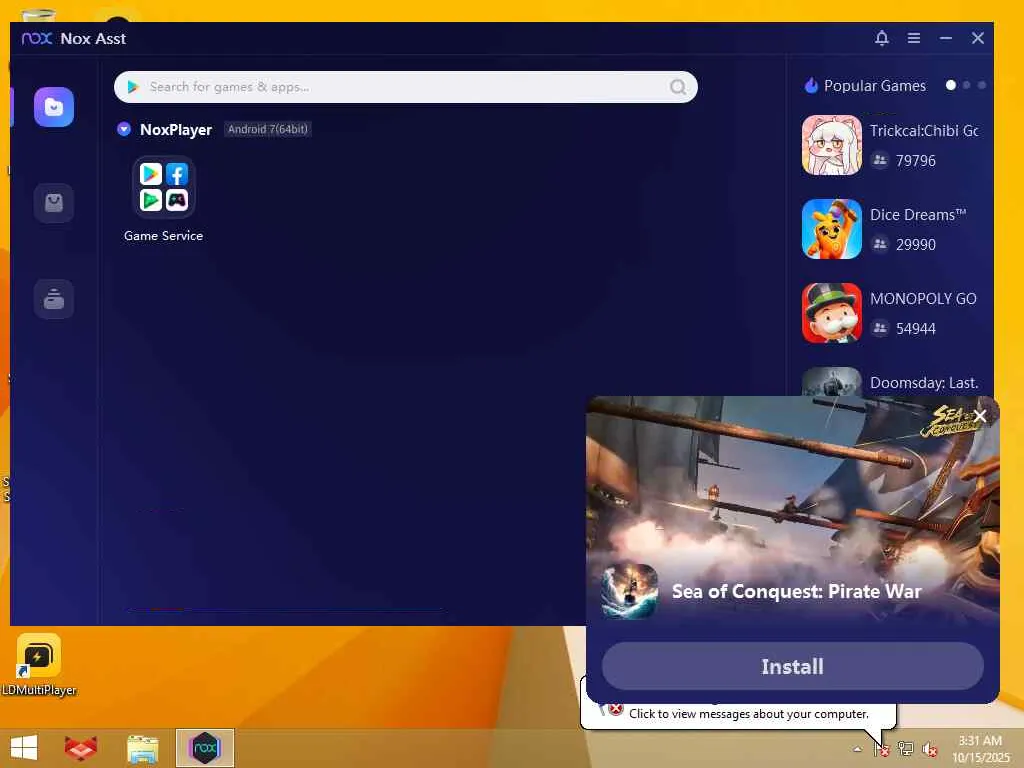Click the 79796 player count

(x=916, y=161)
